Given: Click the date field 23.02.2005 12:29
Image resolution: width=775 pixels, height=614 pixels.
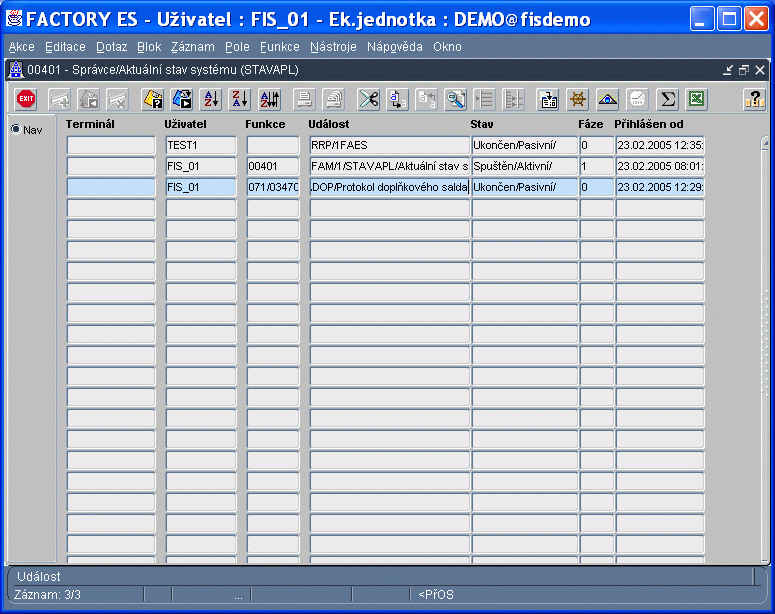Looking at the screenshot, I should point(660,187).
